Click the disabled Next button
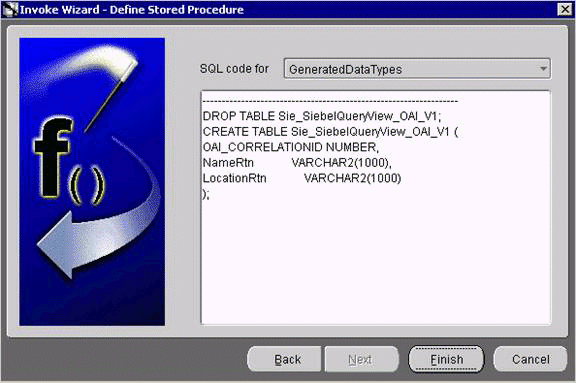 pos(361,359)
